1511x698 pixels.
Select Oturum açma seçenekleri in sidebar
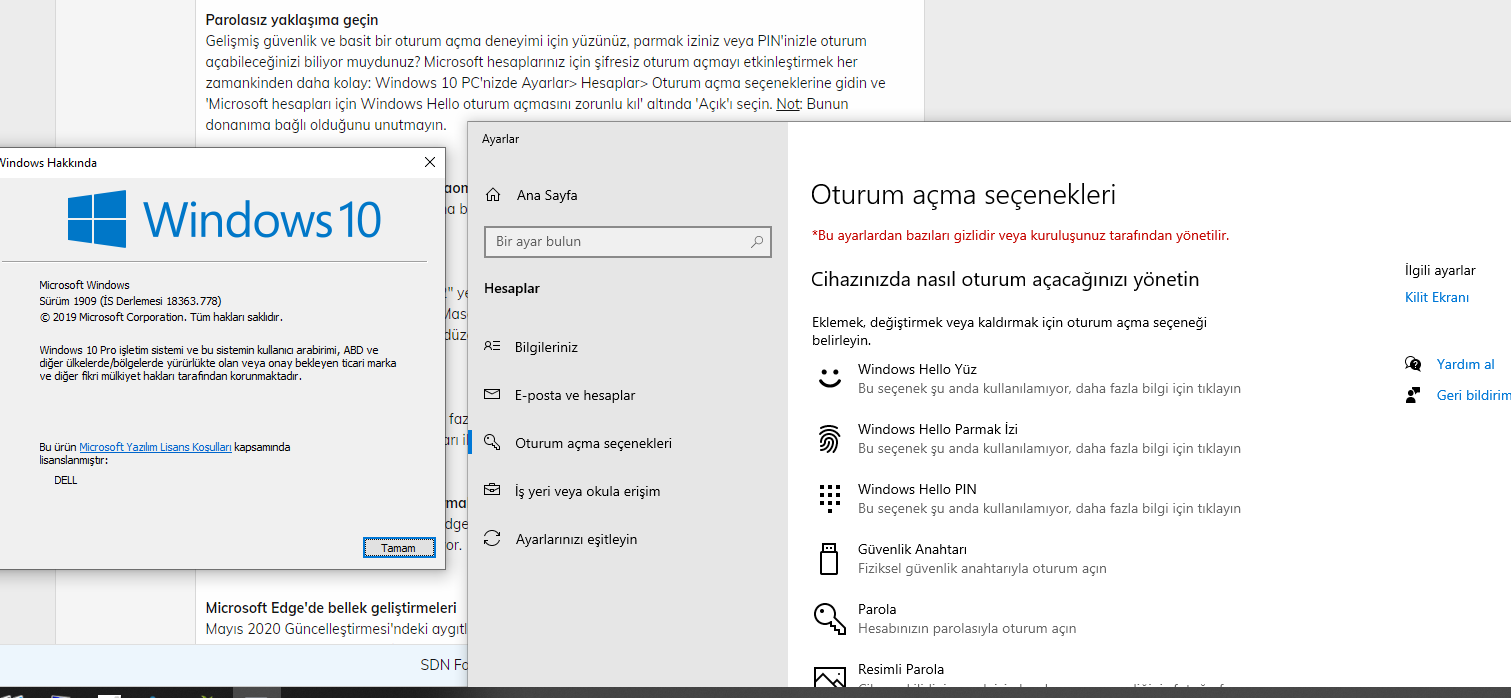pyautogui.click(x=593, y=443)
